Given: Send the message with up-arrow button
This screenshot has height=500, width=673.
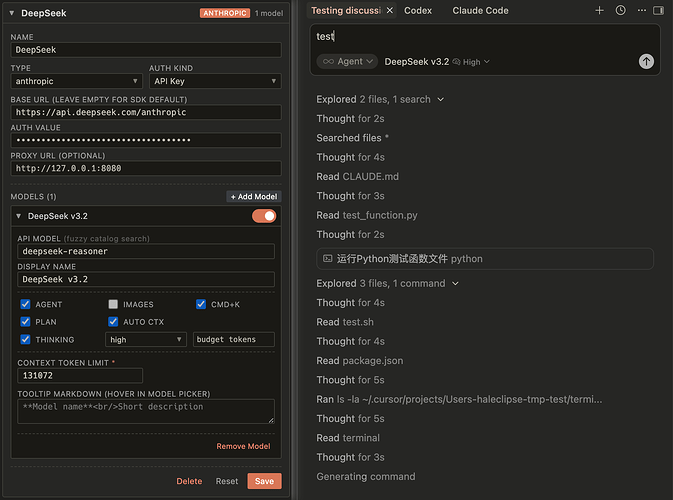Looking at the screenshot, I should coord(646,61).
